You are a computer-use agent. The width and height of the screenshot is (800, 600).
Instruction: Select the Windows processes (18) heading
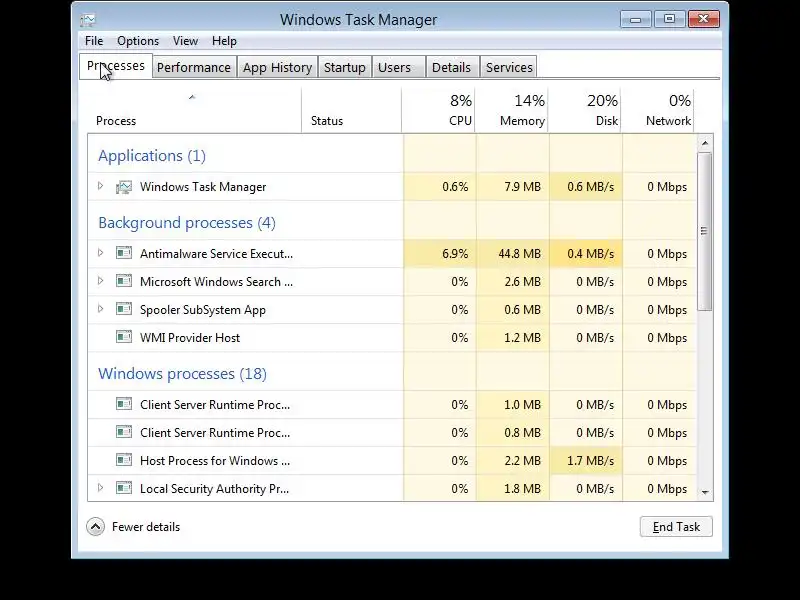pos(182,374)
